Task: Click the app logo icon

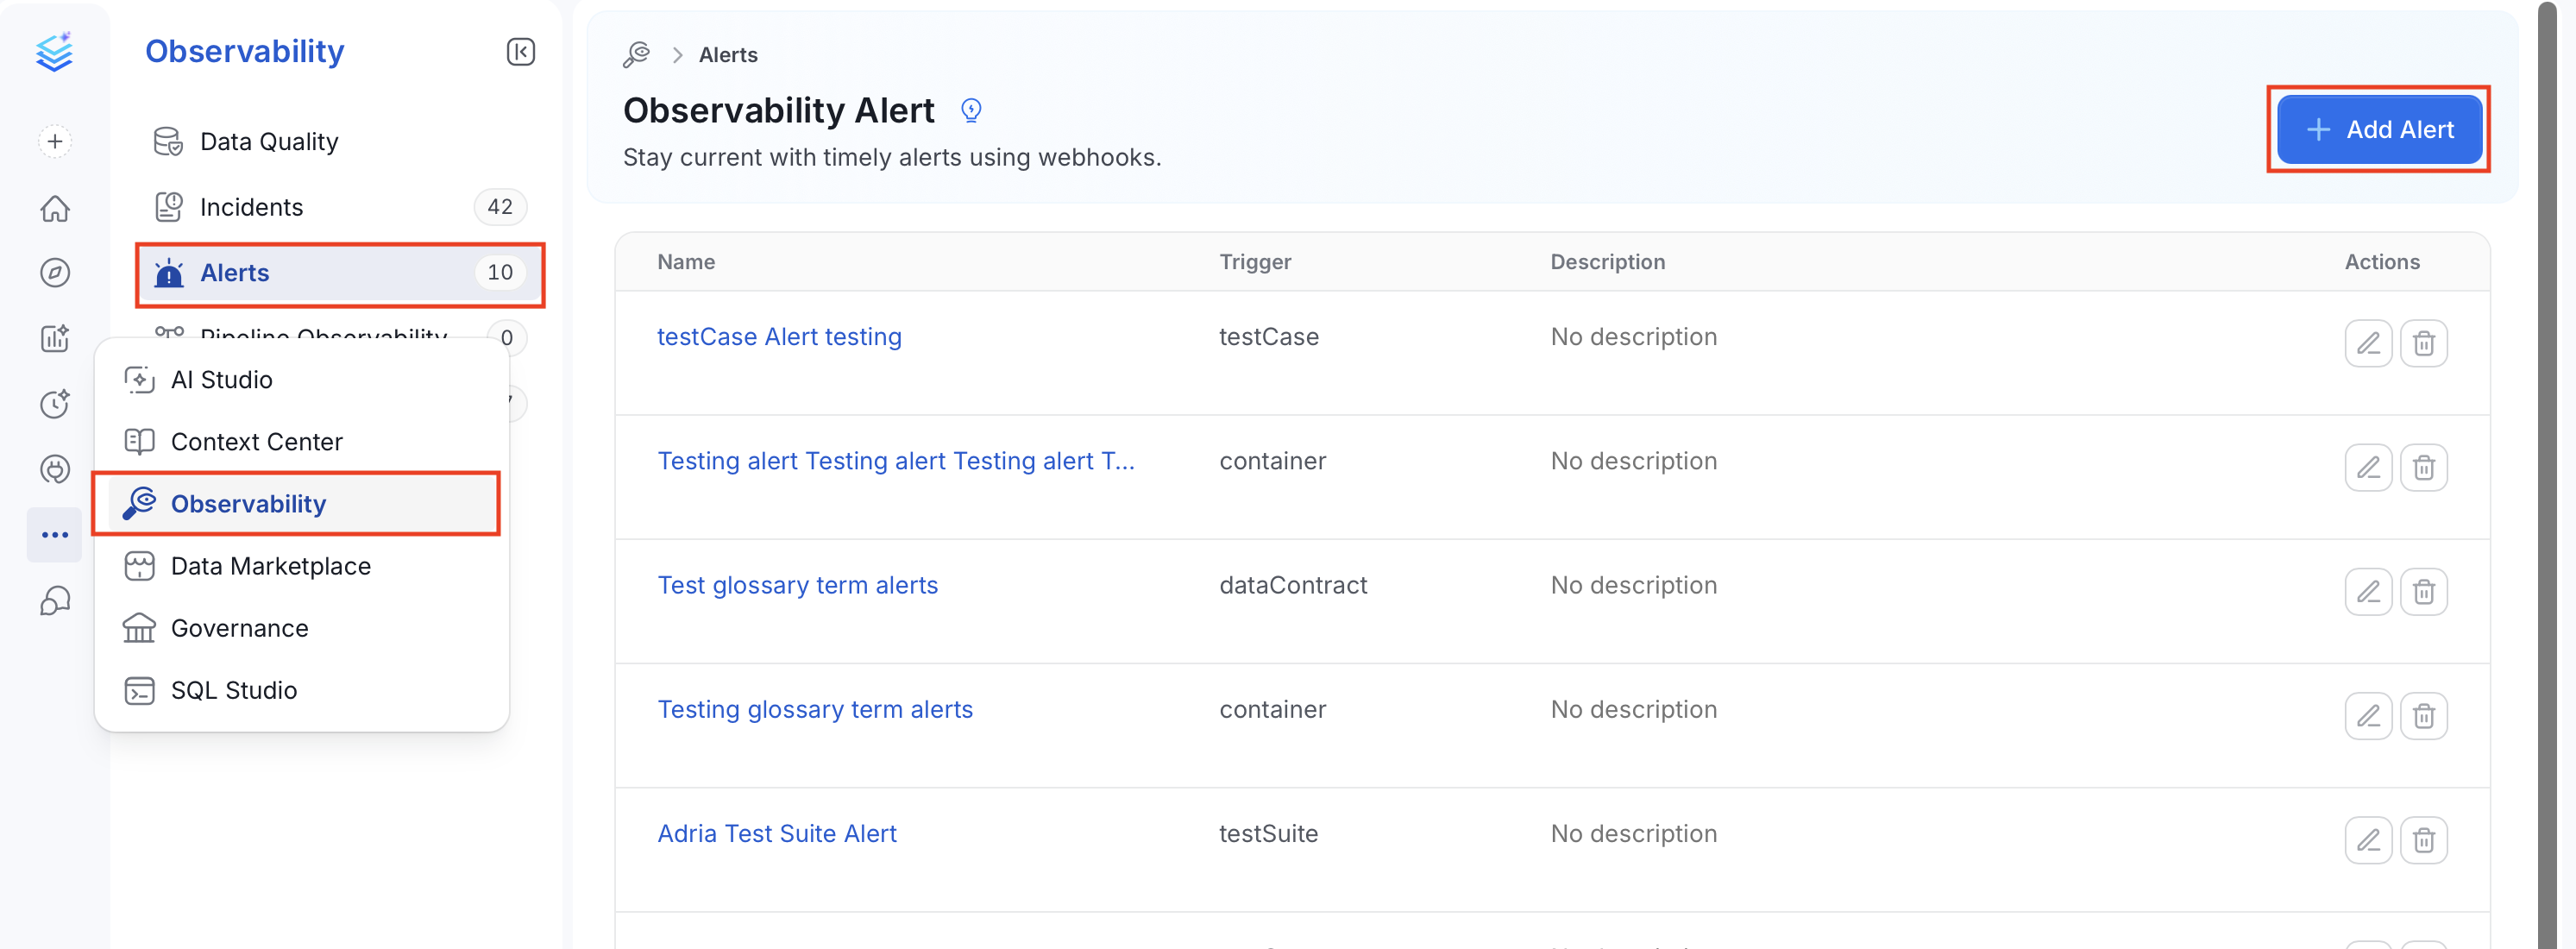Action: point(54,52)
